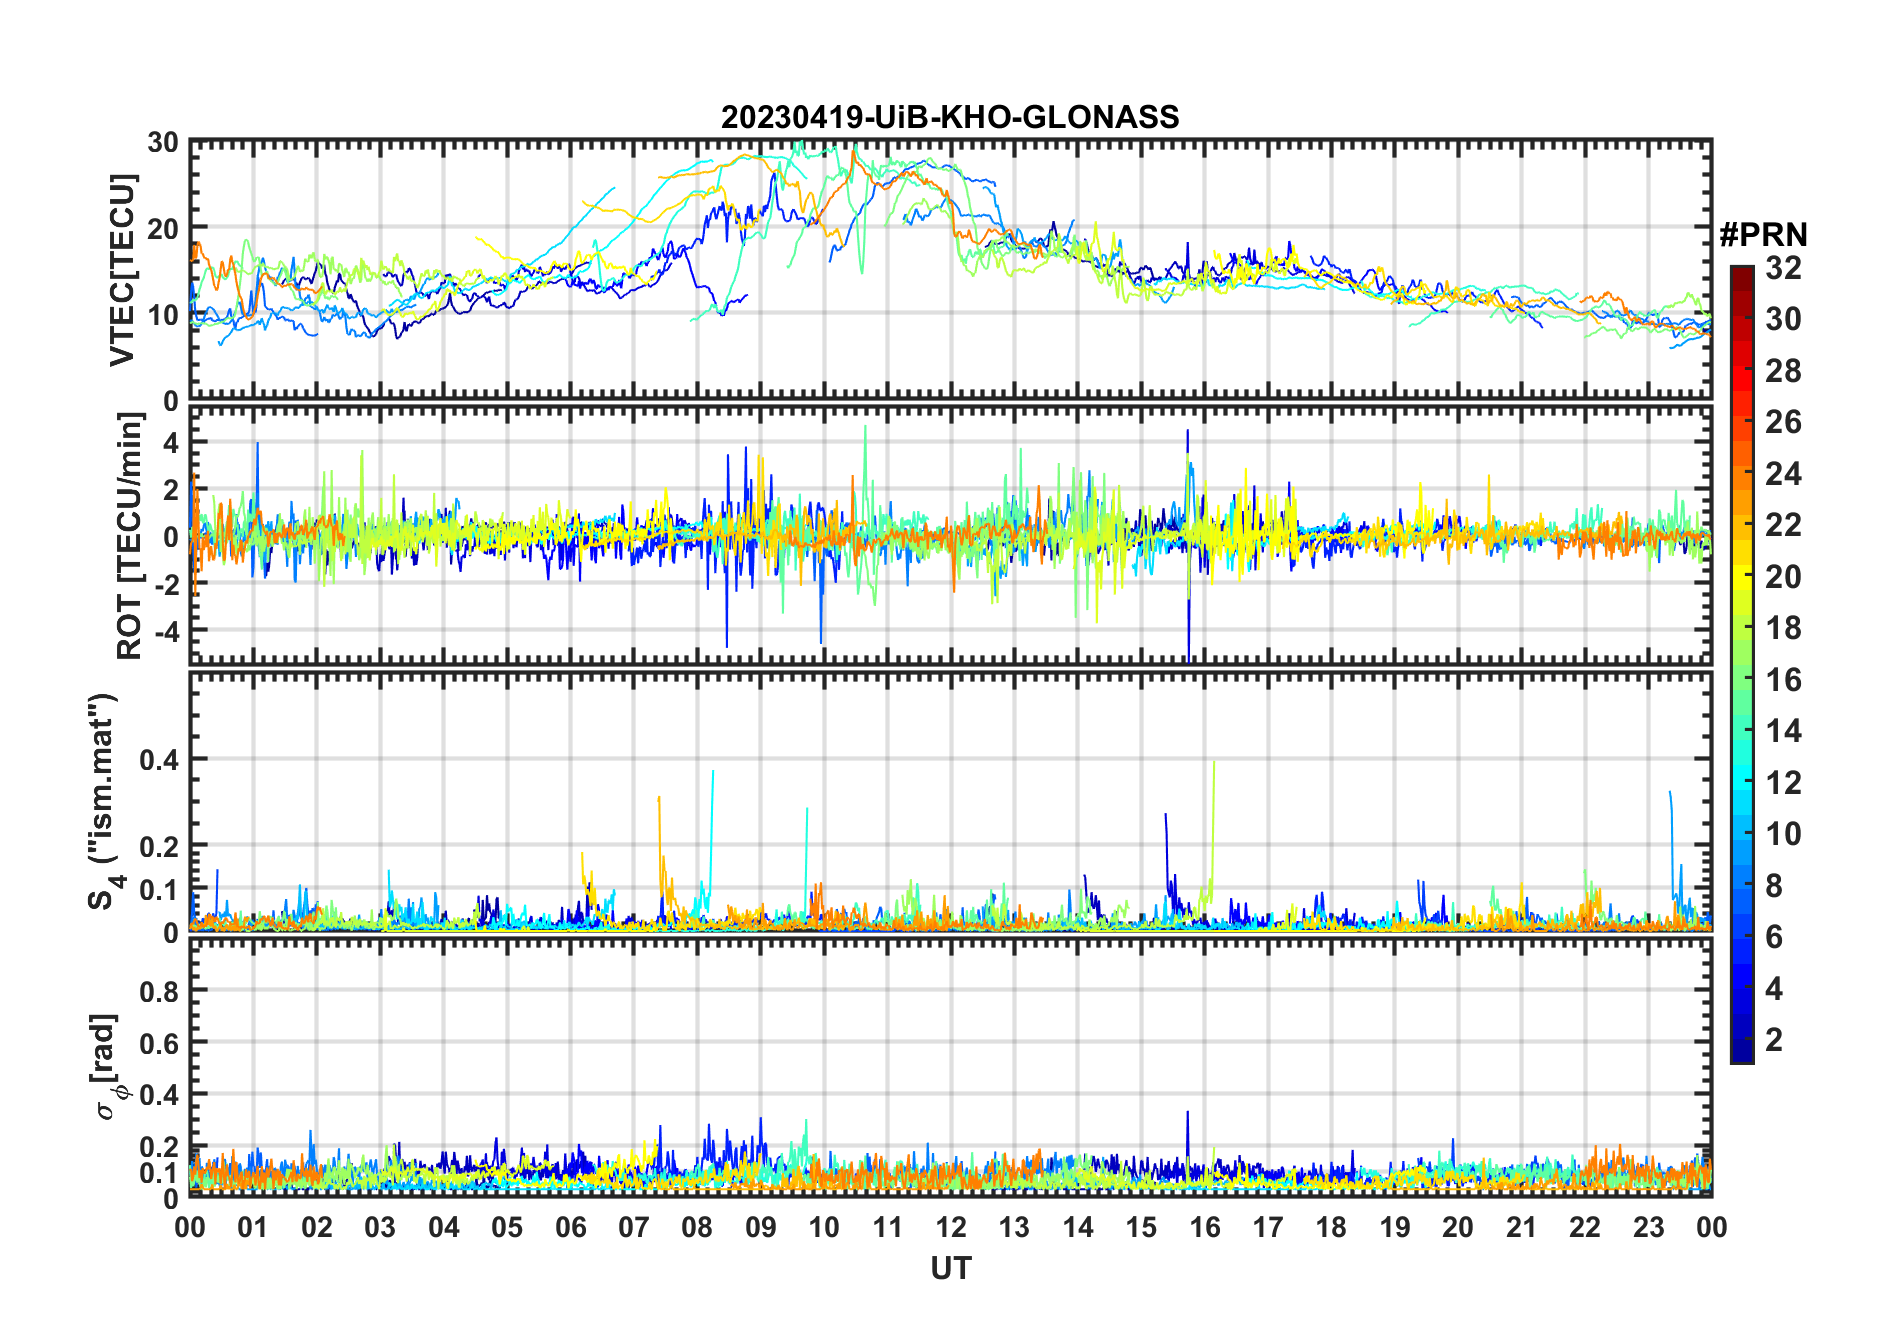
Task: Select the VTEC[TECU] y-axis label
Action: (x=122, y=270)
